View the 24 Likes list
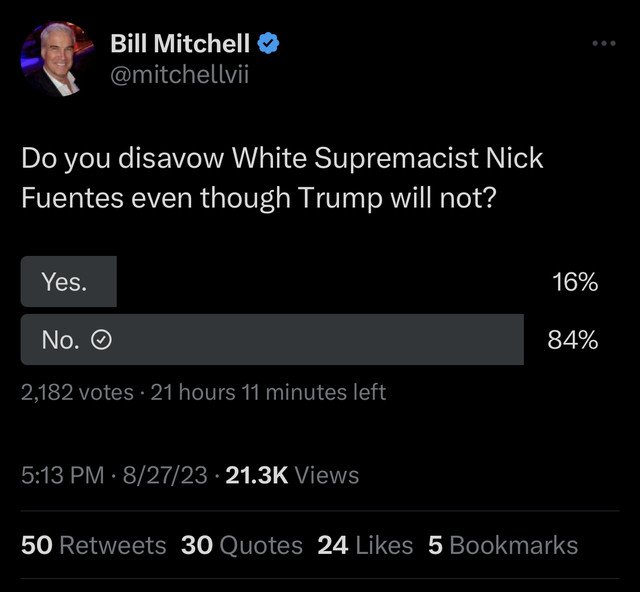This screenshot has width=640, height=592. click(x=365, y=545)
